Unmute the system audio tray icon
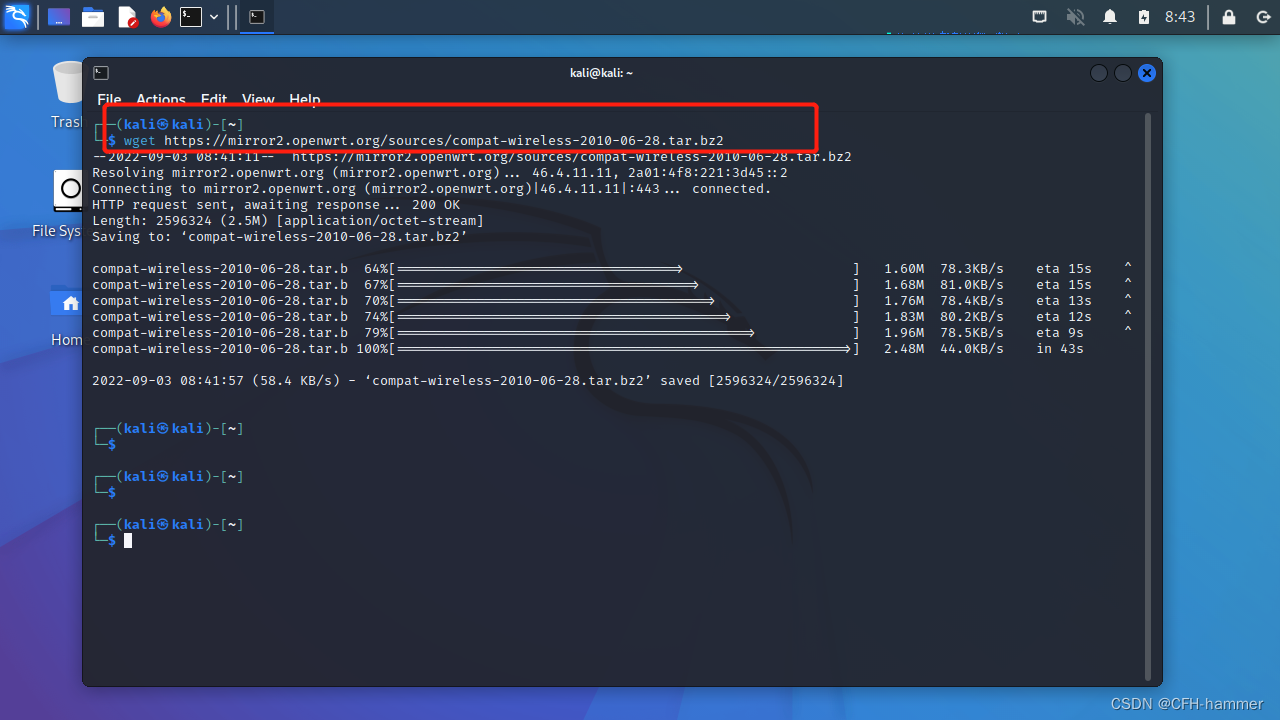1280x720 pixels. tap(1074, 16)
